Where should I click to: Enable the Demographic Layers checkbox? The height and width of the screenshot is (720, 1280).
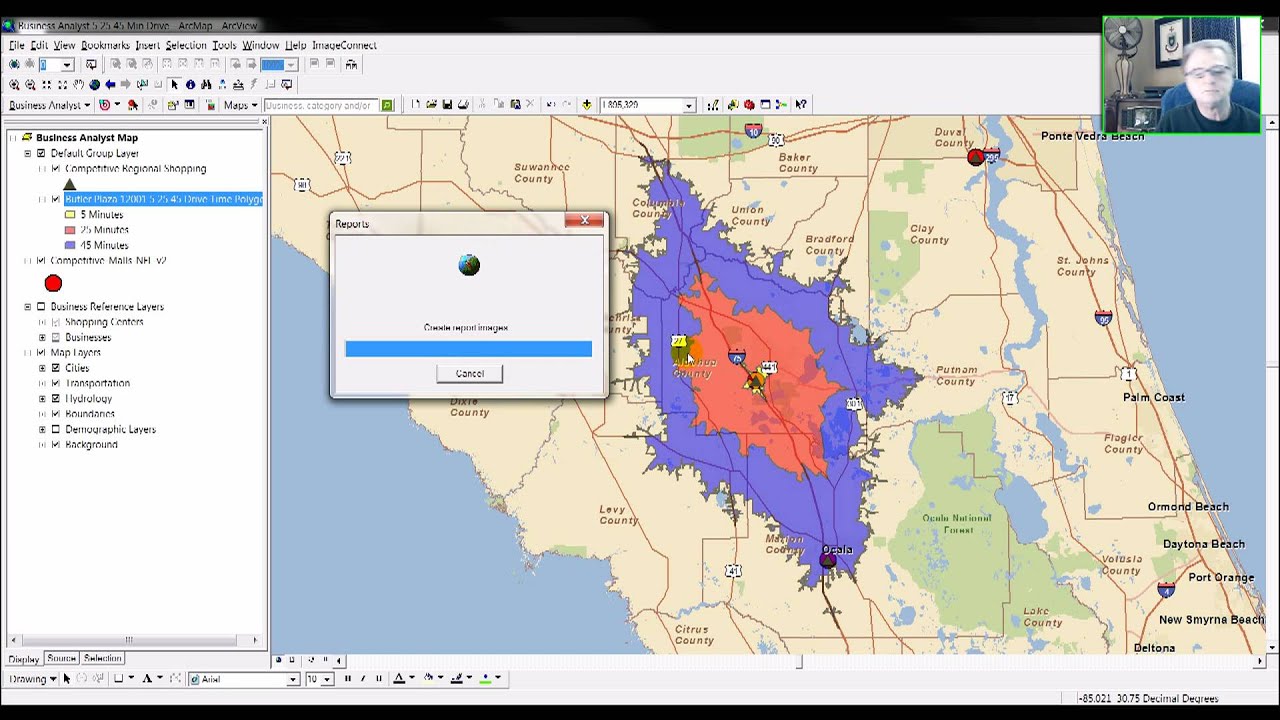[x=56, y=430]
